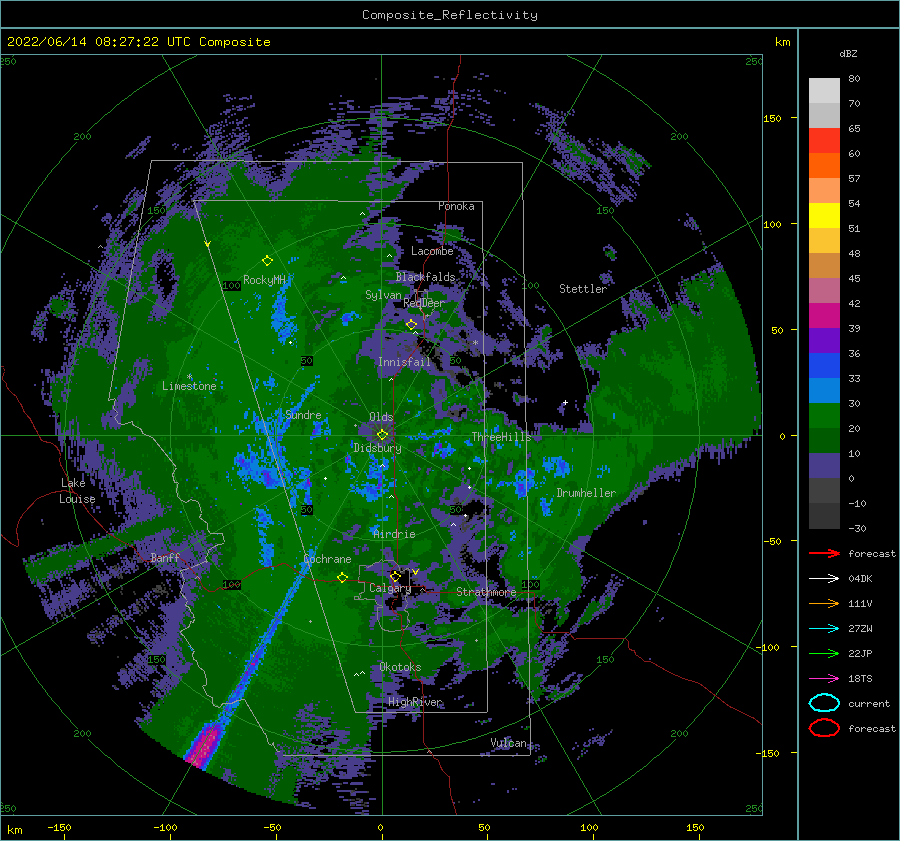
Task: Select the slate-blue swatch below 10 dBZ
Action: (824, 465)
